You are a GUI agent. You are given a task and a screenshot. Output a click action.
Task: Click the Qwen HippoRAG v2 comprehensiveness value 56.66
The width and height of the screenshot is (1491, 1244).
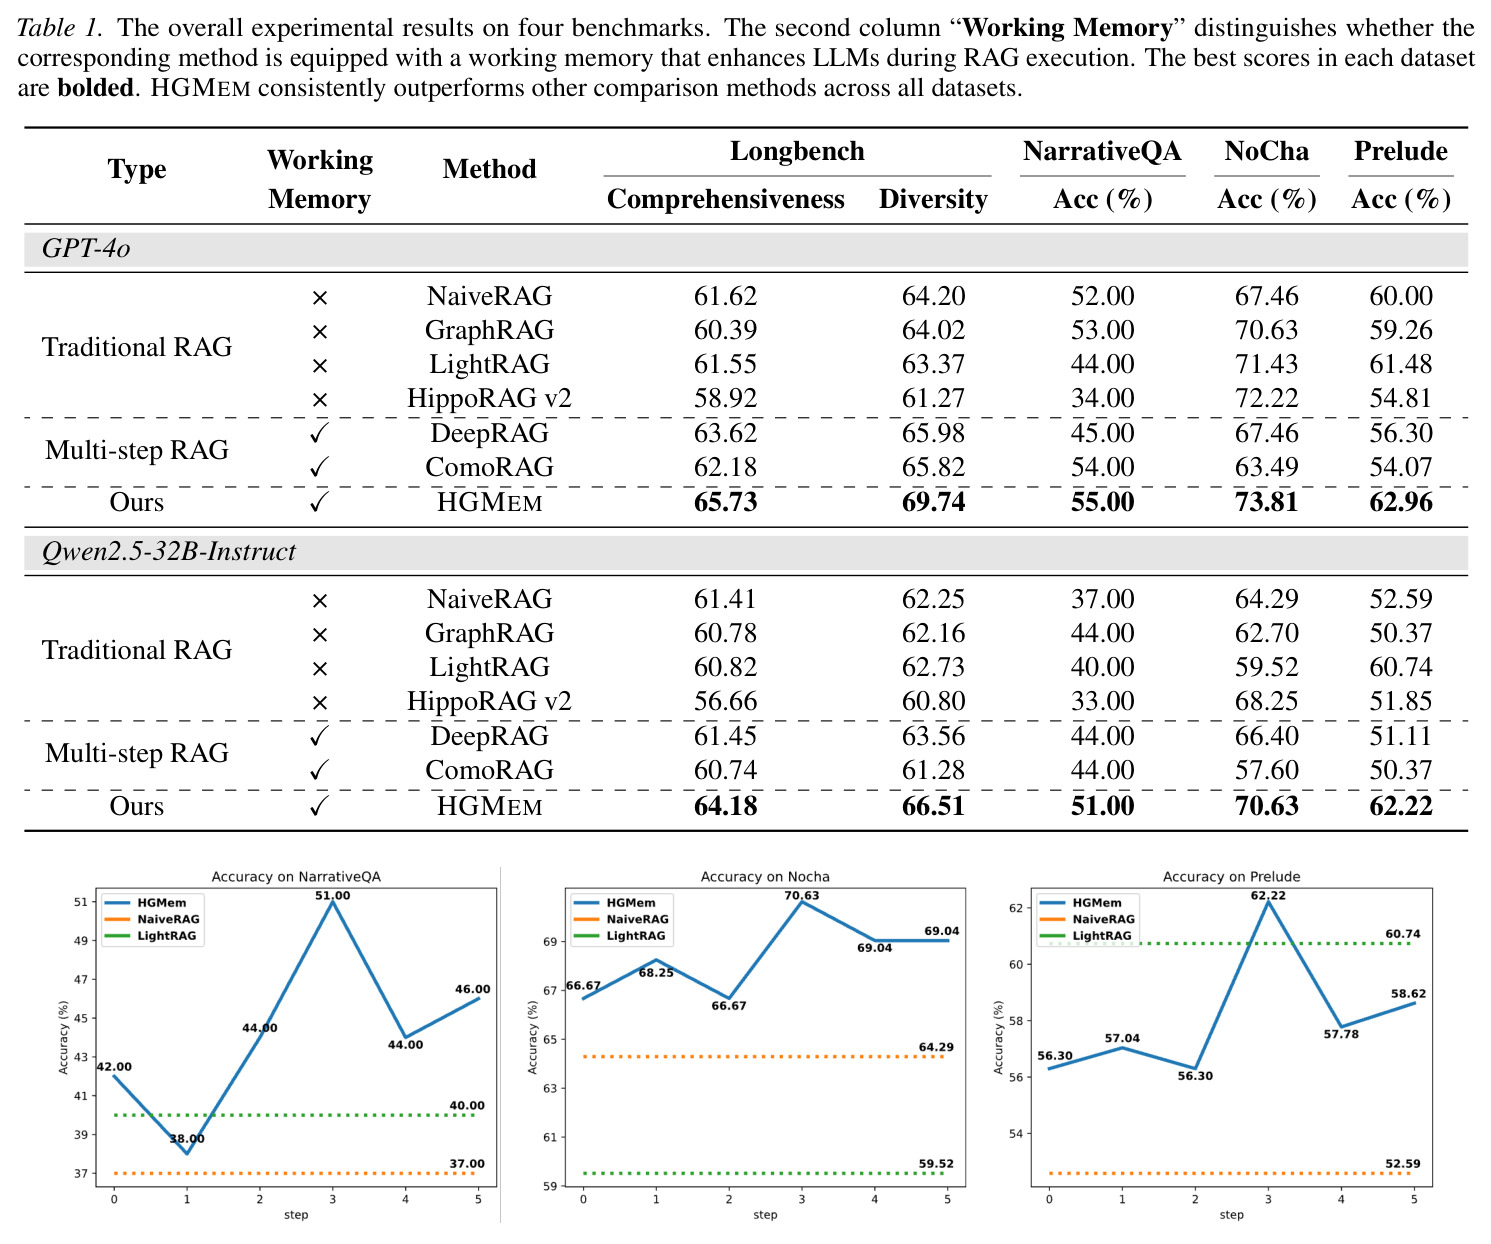pos(726,701)
